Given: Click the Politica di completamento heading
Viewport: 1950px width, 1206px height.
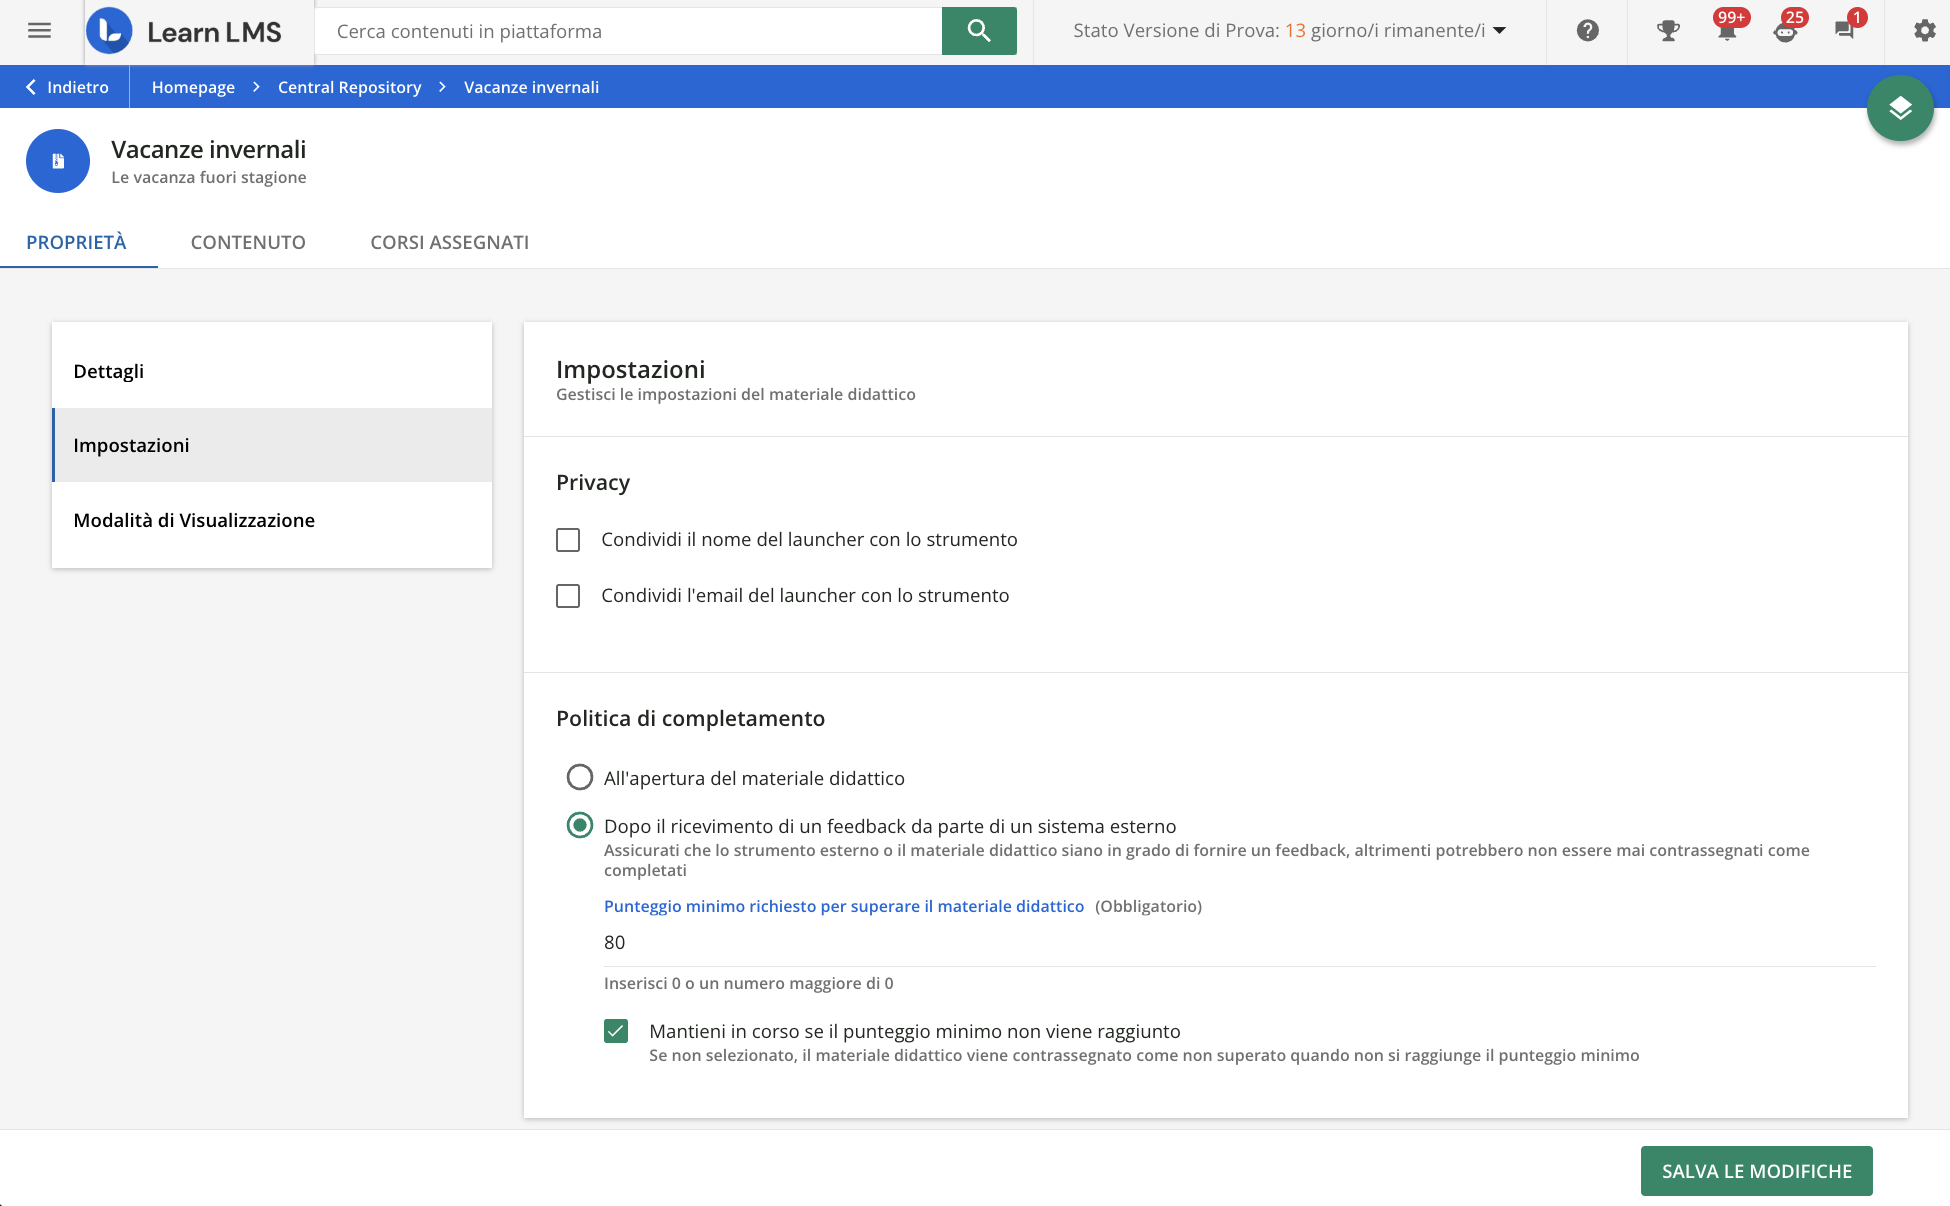Looking at the screenshot, I should (x=690, y=718).
